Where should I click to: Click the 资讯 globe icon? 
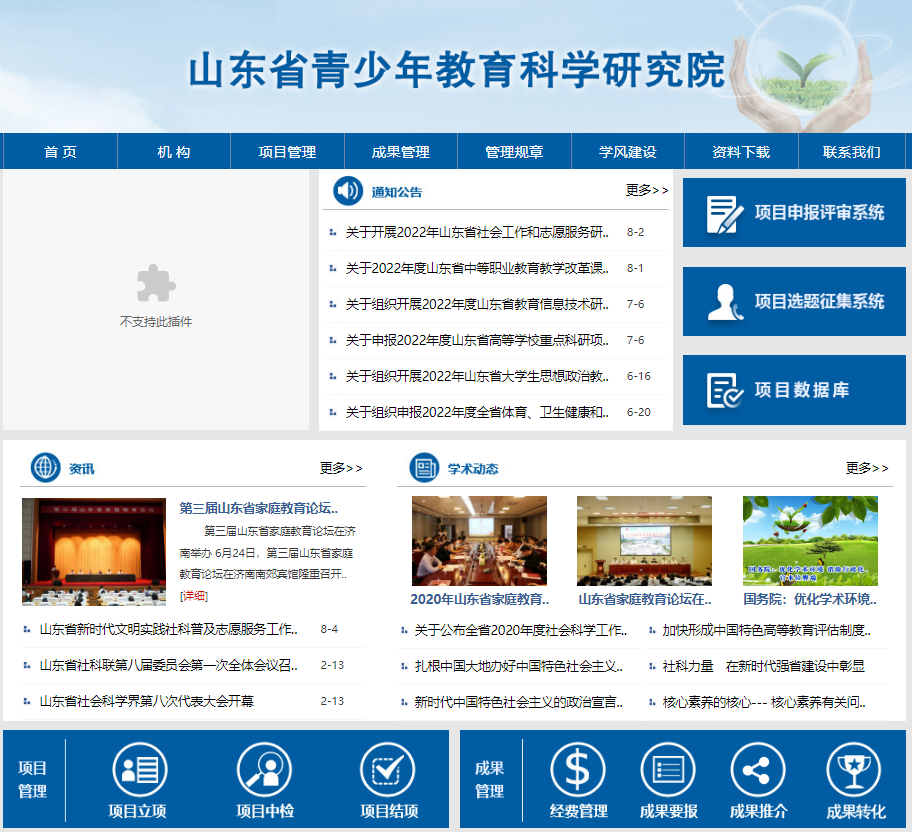(x=46, y=467)
